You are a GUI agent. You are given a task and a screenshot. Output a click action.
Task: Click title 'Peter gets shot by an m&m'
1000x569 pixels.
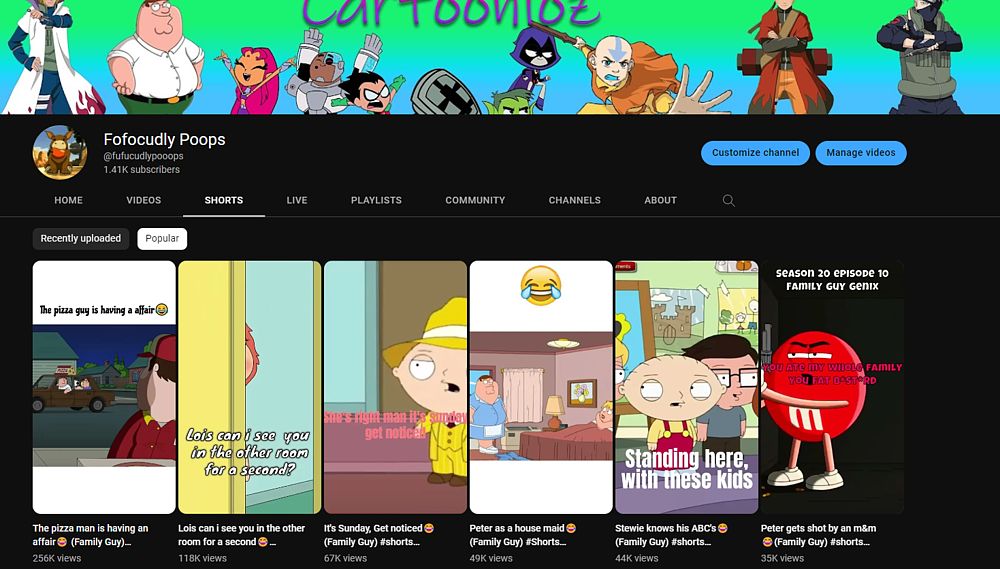[819, 535]
